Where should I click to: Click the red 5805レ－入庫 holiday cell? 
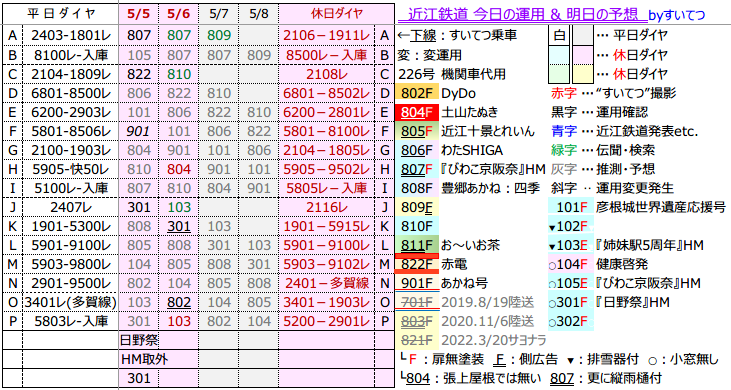326,188
